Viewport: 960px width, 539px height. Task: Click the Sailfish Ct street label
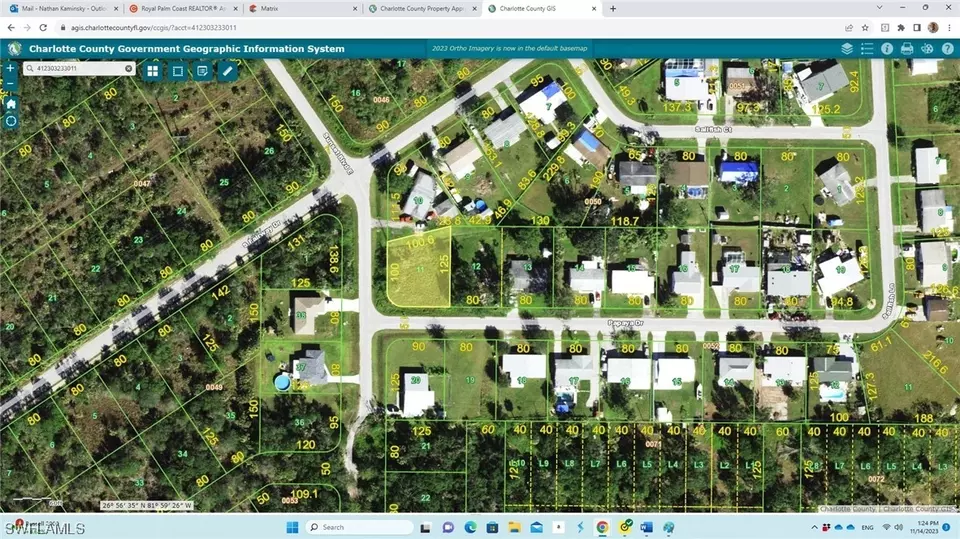click(713, 130)
